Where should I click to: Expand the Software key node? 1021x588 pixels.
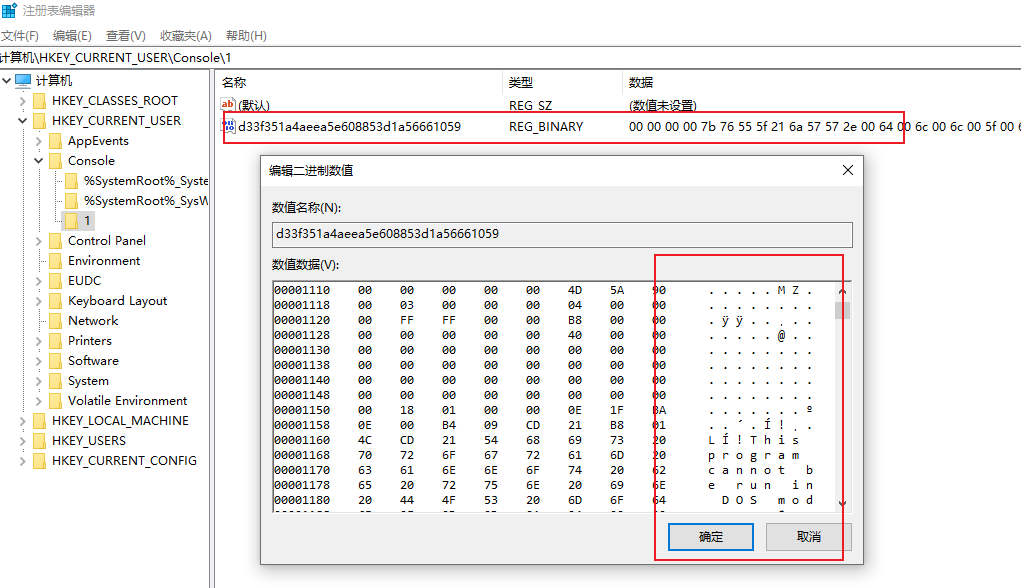click(x=39, y=361)
